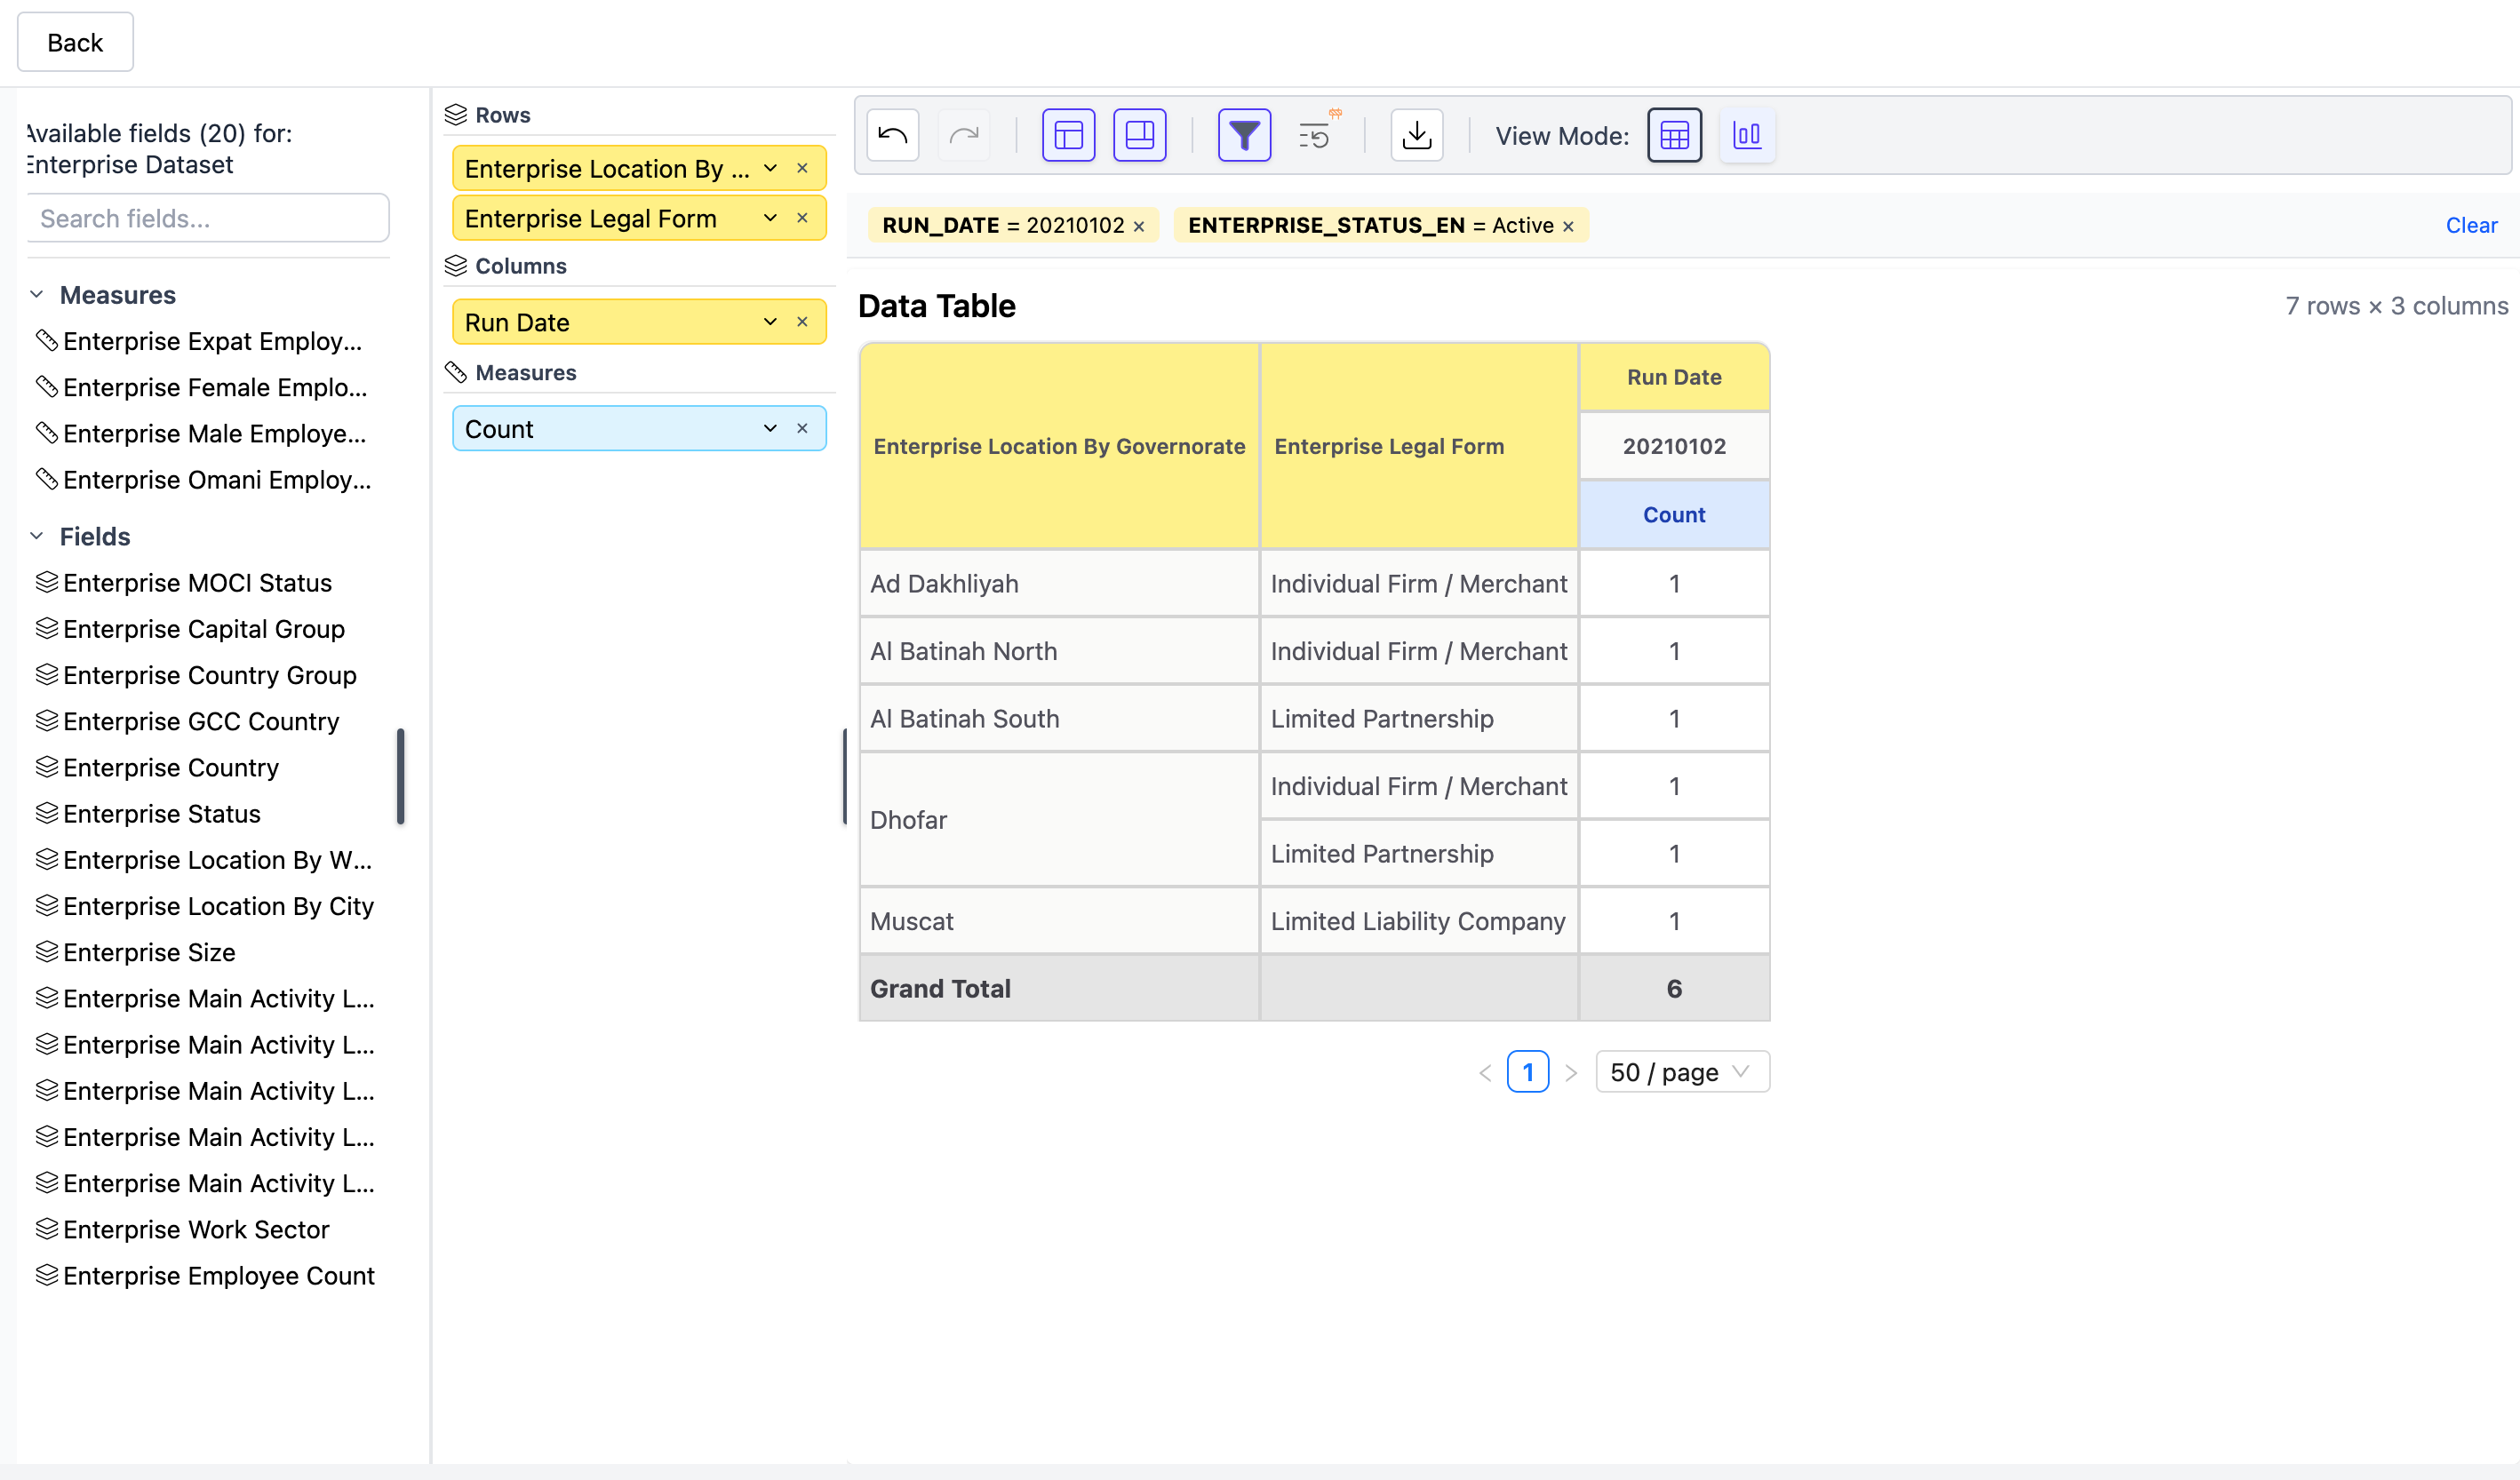
Task: Collapse the Measures section
Action: point(37,295)
